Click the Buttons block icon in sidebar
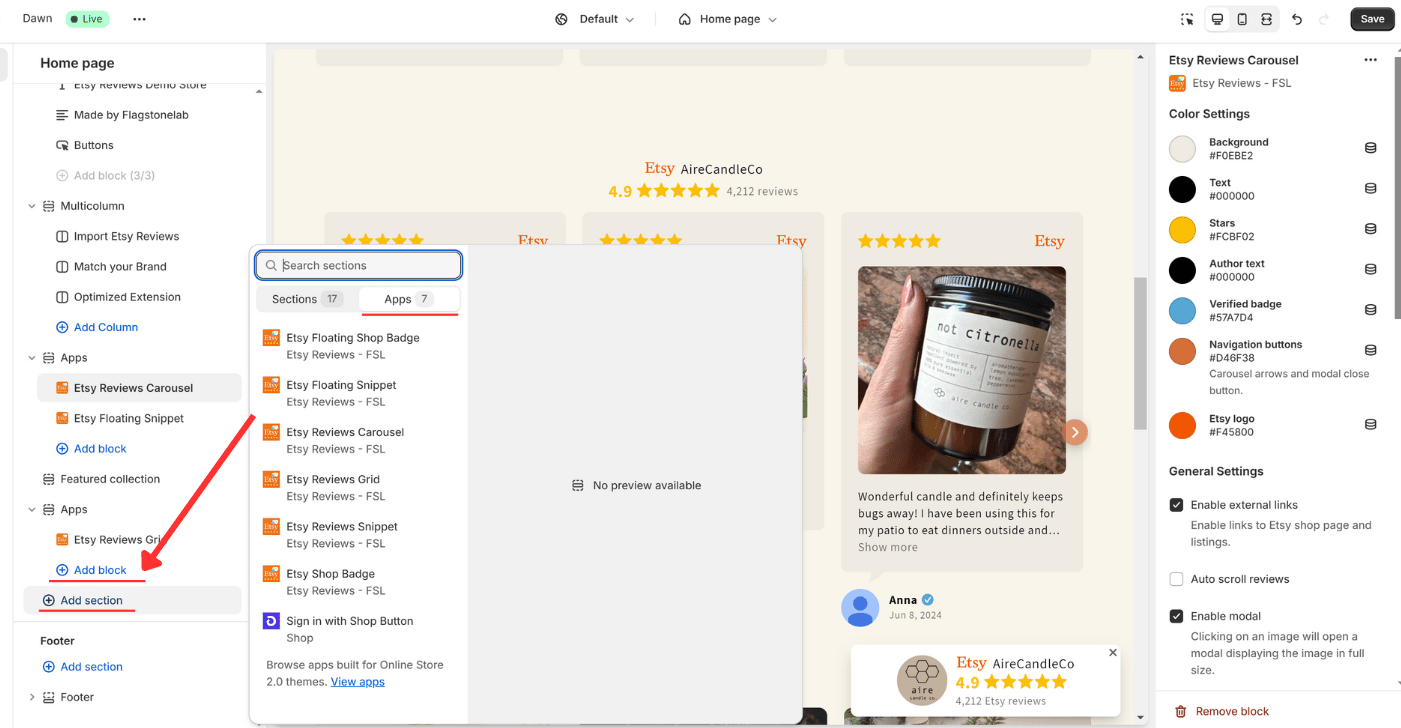 (62, 145)
